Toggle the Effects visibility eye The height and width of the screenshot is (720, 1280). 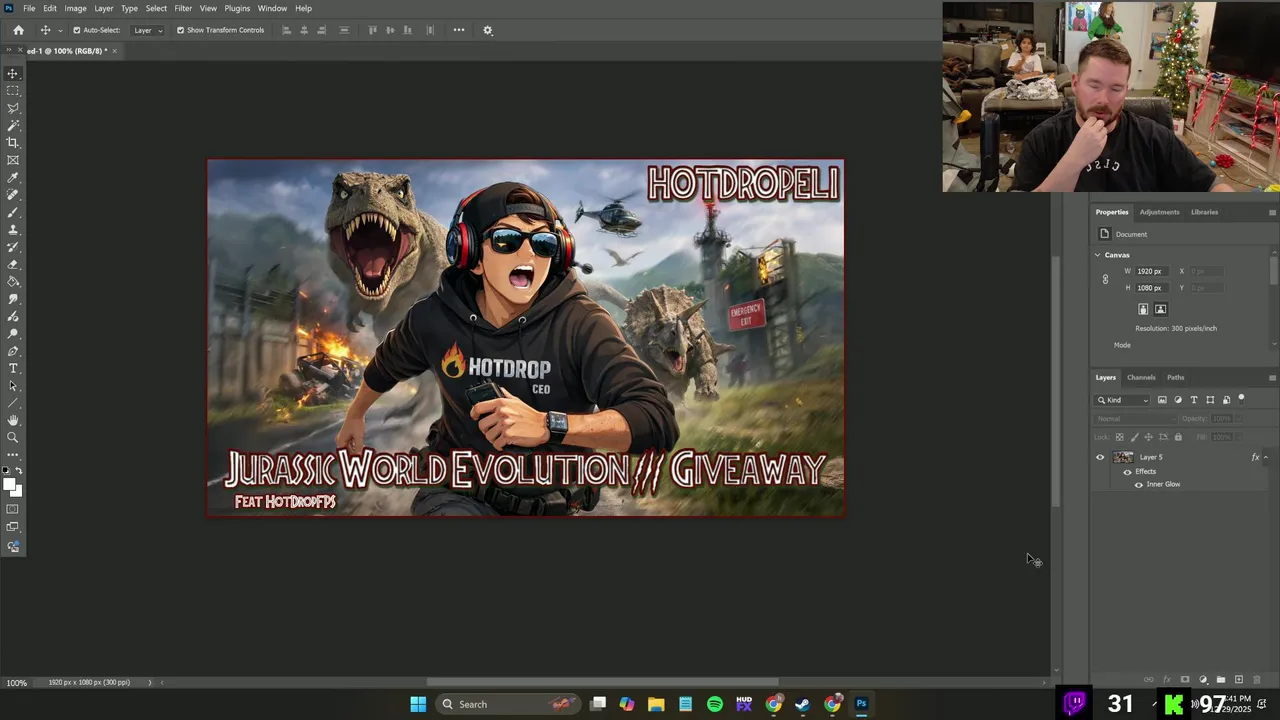1128,472
